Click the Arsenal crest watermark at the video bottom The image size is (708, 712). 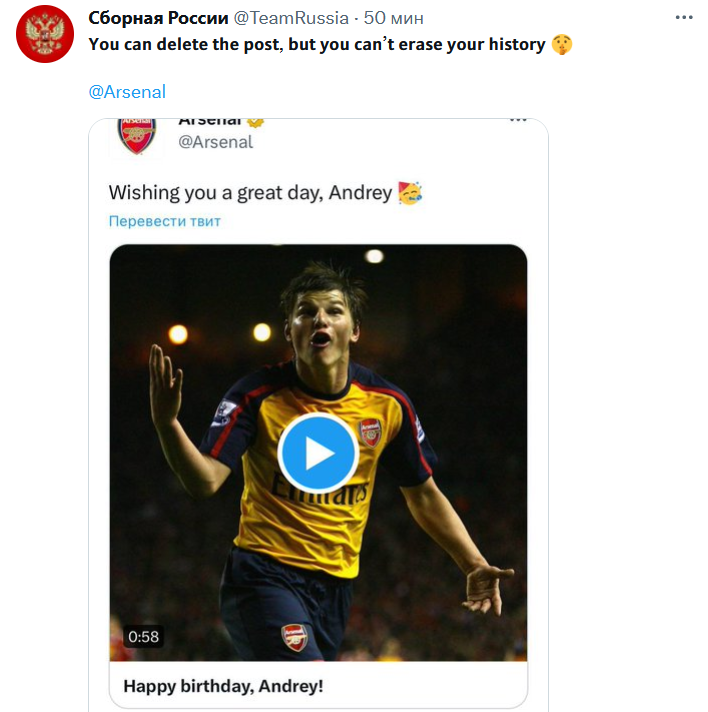(294, 637)
